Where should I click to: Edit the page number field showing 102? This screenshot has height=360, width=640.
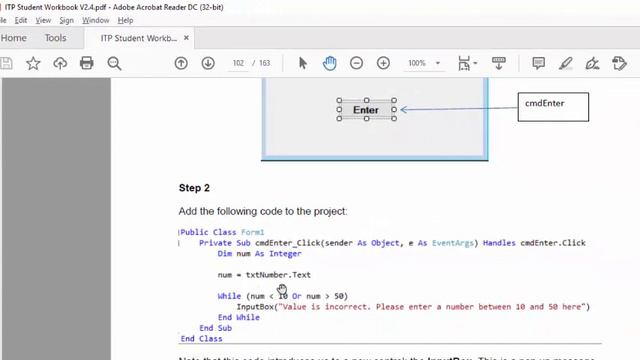tap(238, 63)
